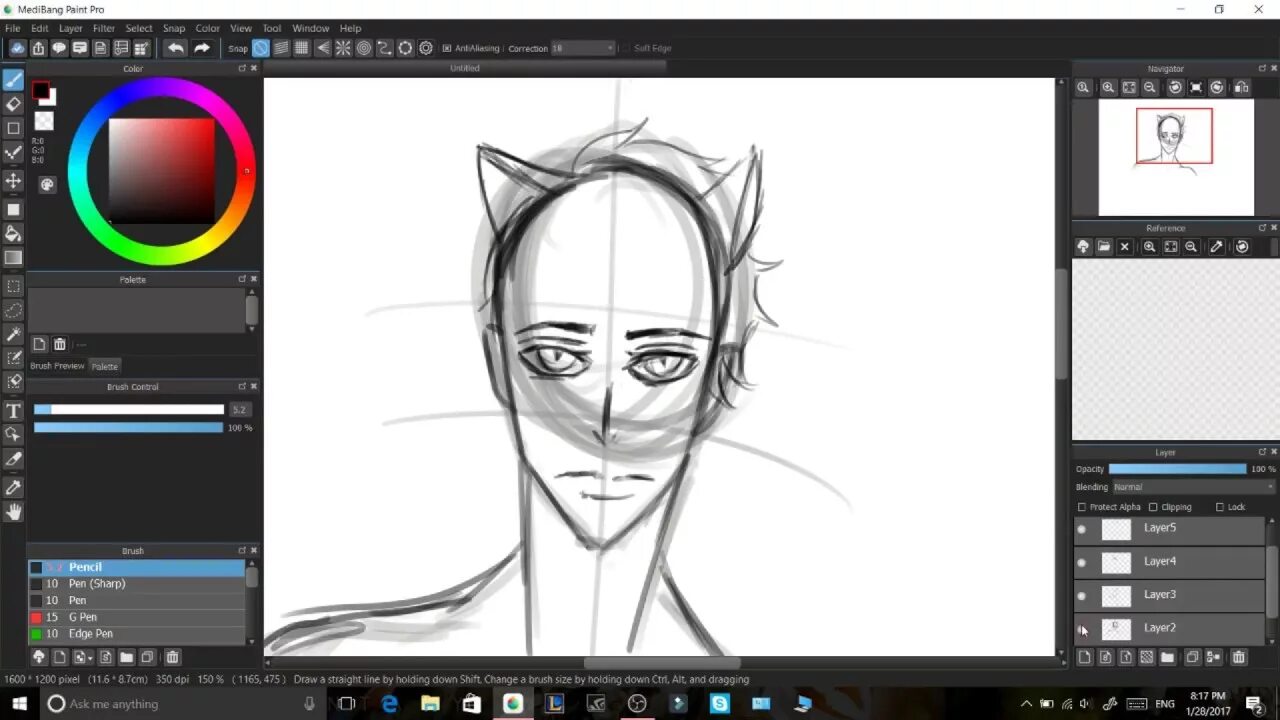Hide Layer5 using its visibility dot
This screenshot has width=1280, height=720.
click(x=1082, y=529)
